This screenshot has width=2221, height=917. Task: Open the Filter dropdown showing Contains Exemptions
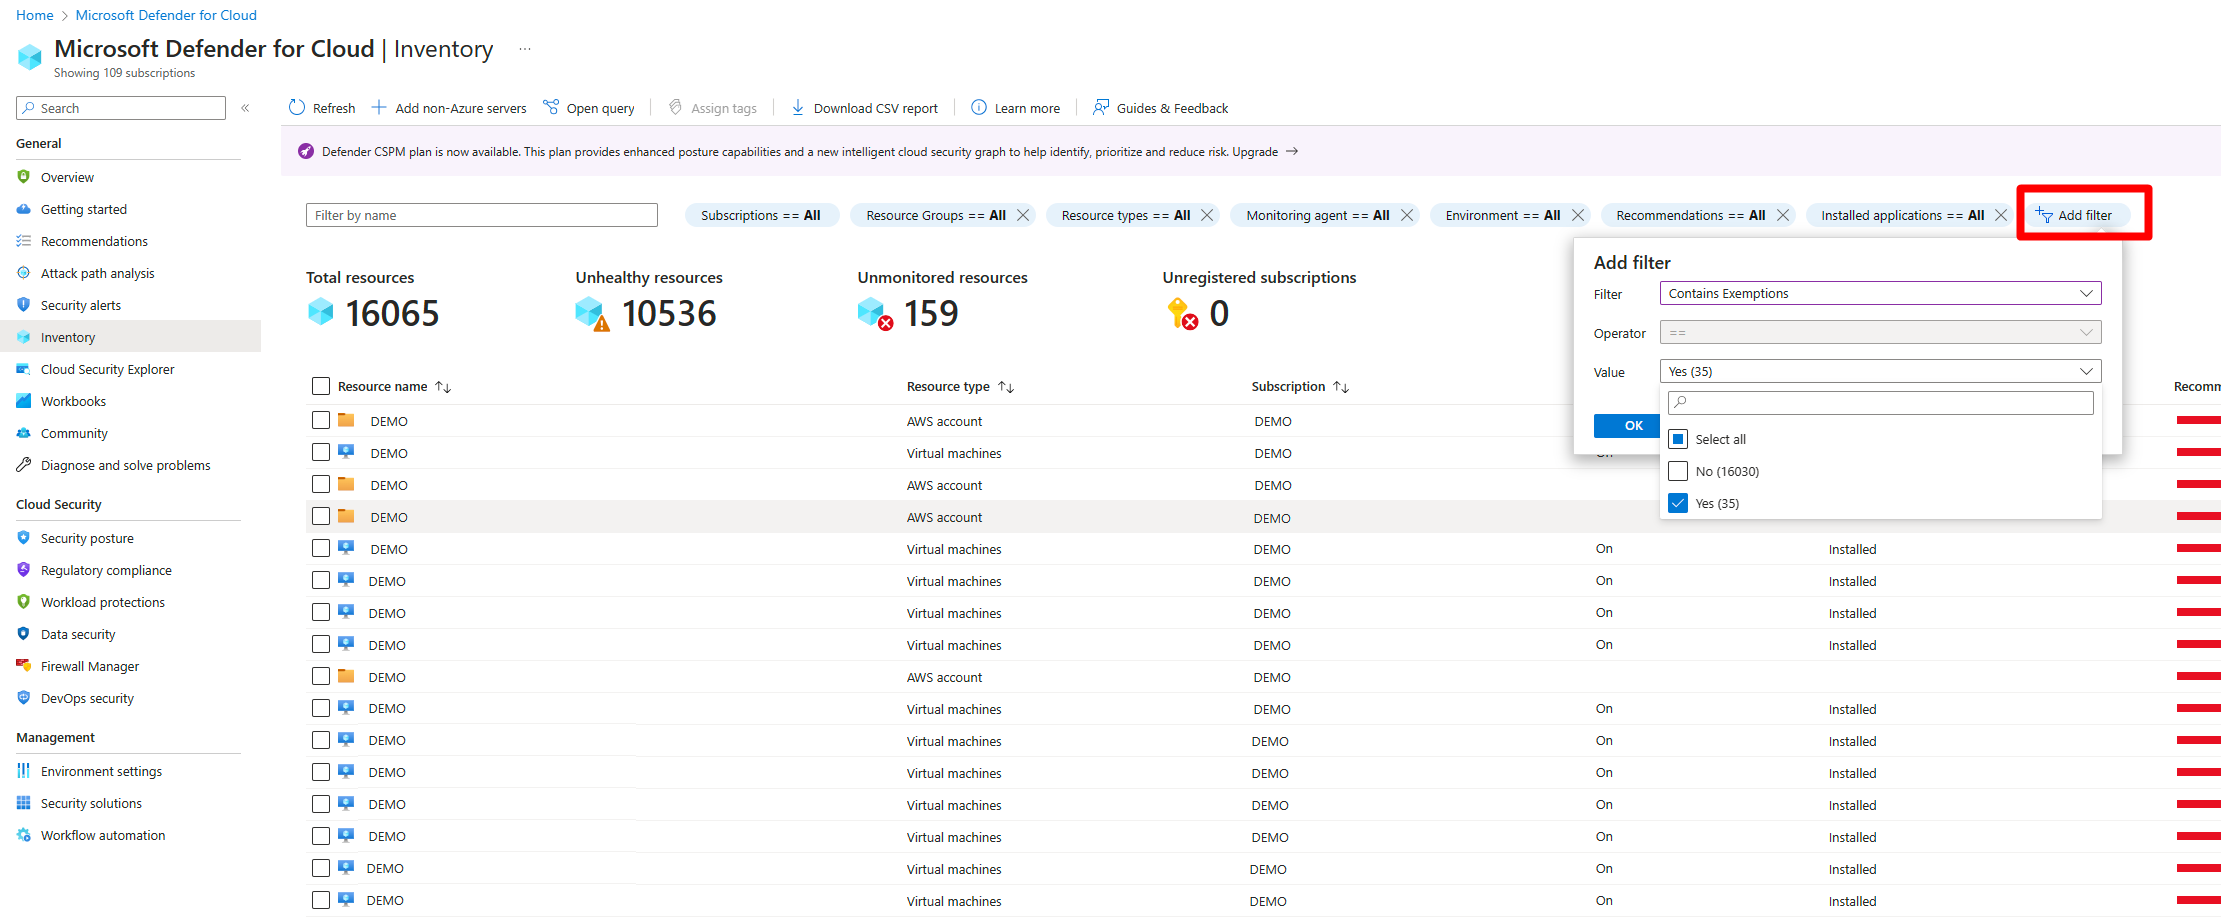tap(1880, 293)
